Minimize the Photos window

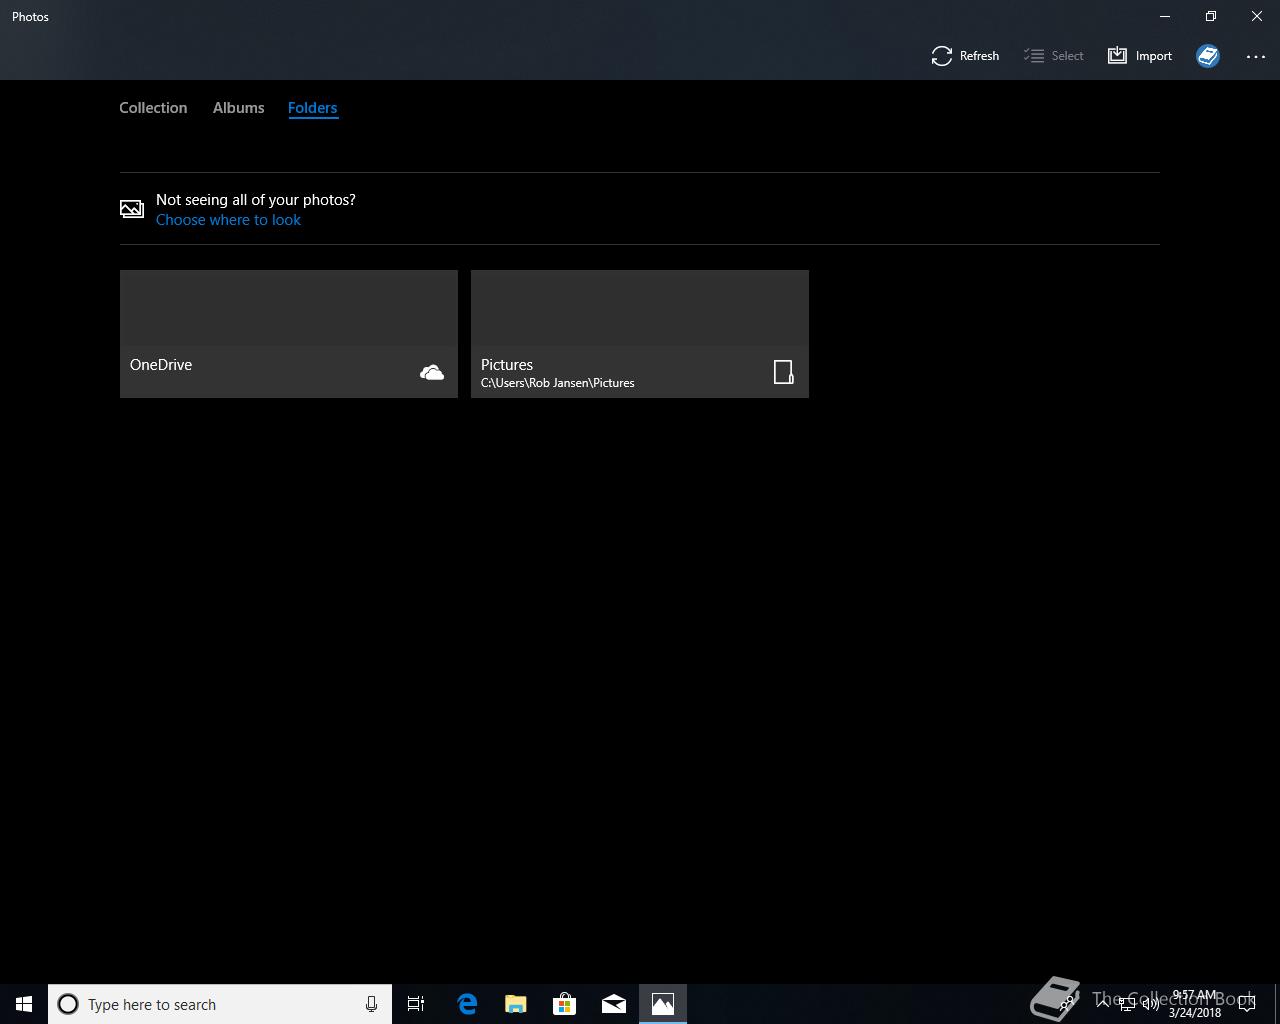click(x=1165, y=16)
